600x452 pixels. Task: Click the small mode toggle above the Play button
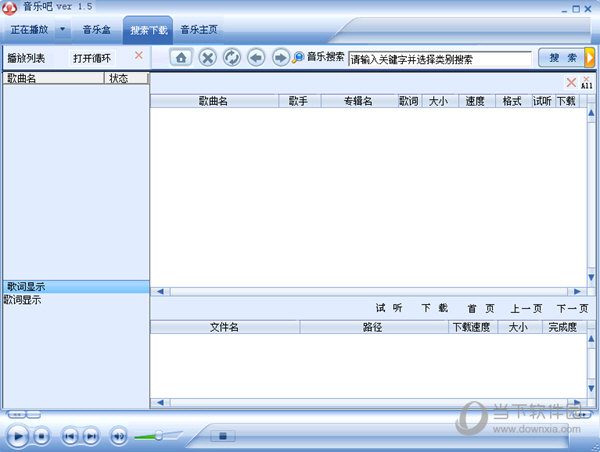click(x=17, y=415)
